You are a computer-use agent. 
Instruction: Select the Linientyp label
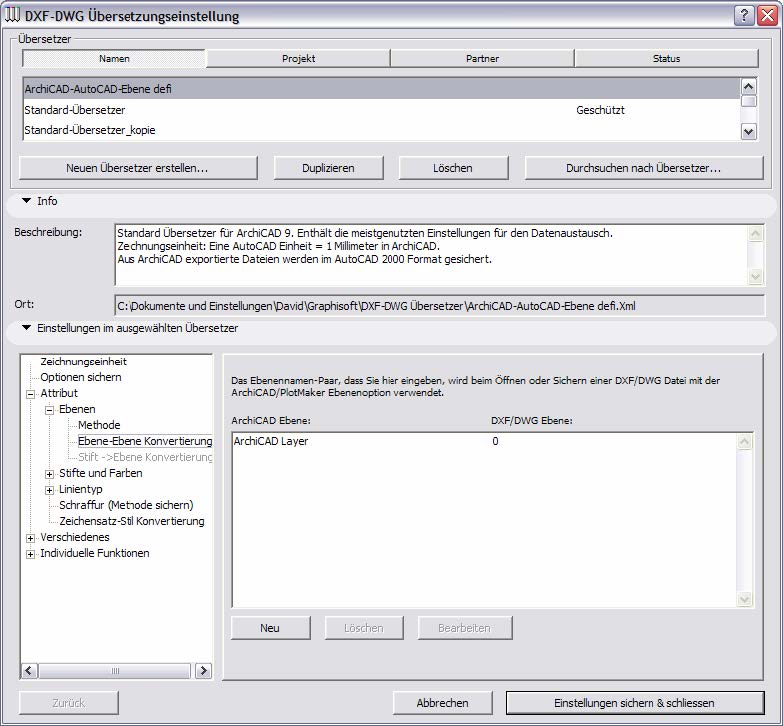(x=80, y=489)
